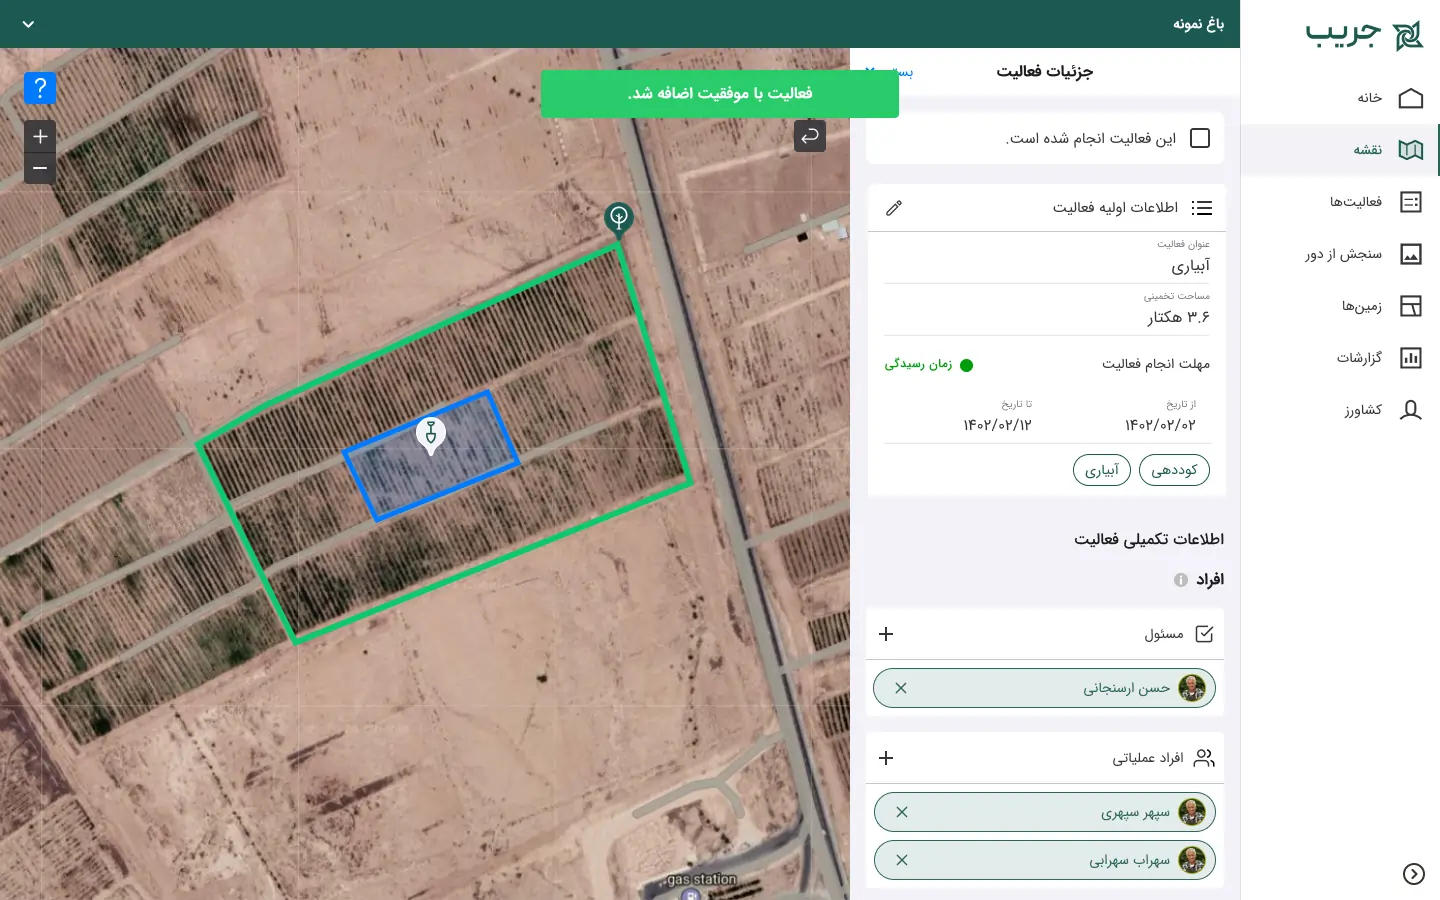Remove سهراب سهرابی from operational people
1440x900 pixels.
coord(902,860)
